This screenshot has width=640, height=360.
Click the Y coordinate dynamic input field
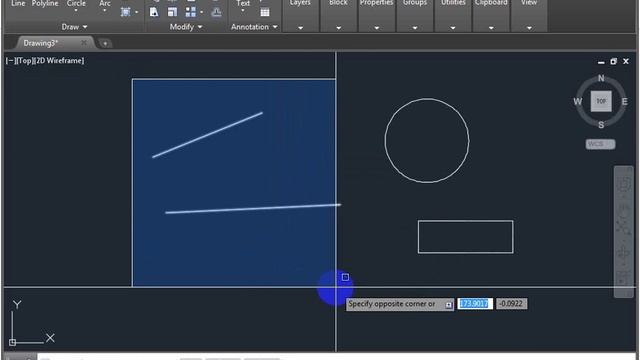[x=511, y=304]
